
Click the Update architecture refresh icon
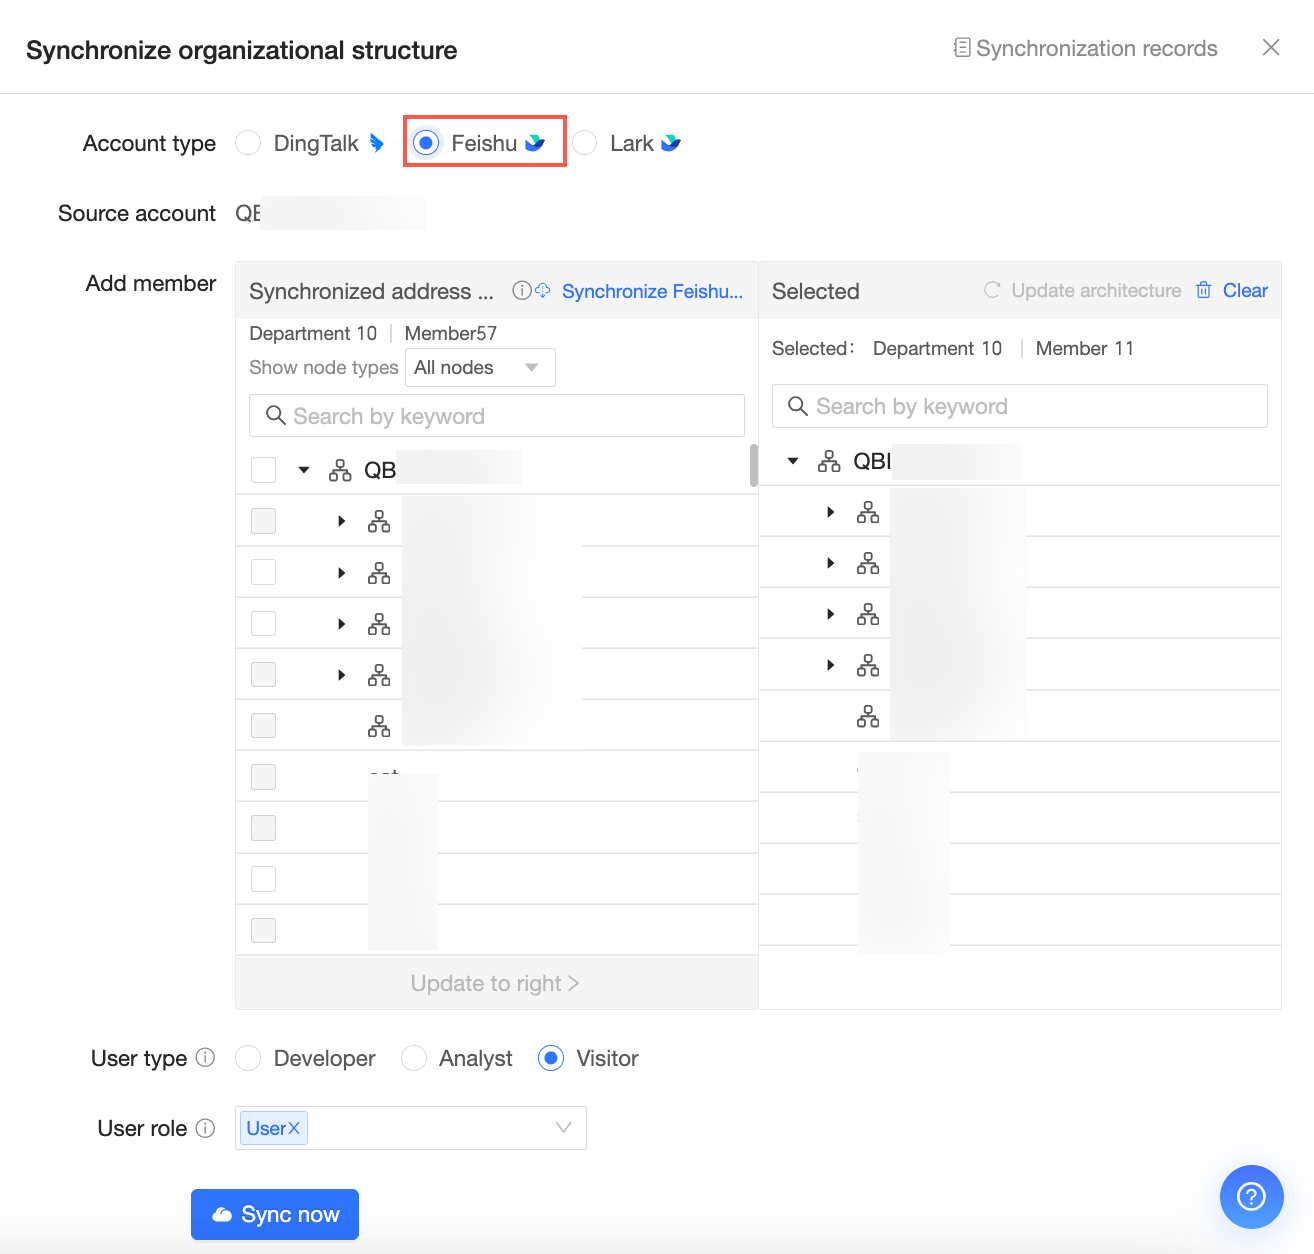click(x=992, y=290)
